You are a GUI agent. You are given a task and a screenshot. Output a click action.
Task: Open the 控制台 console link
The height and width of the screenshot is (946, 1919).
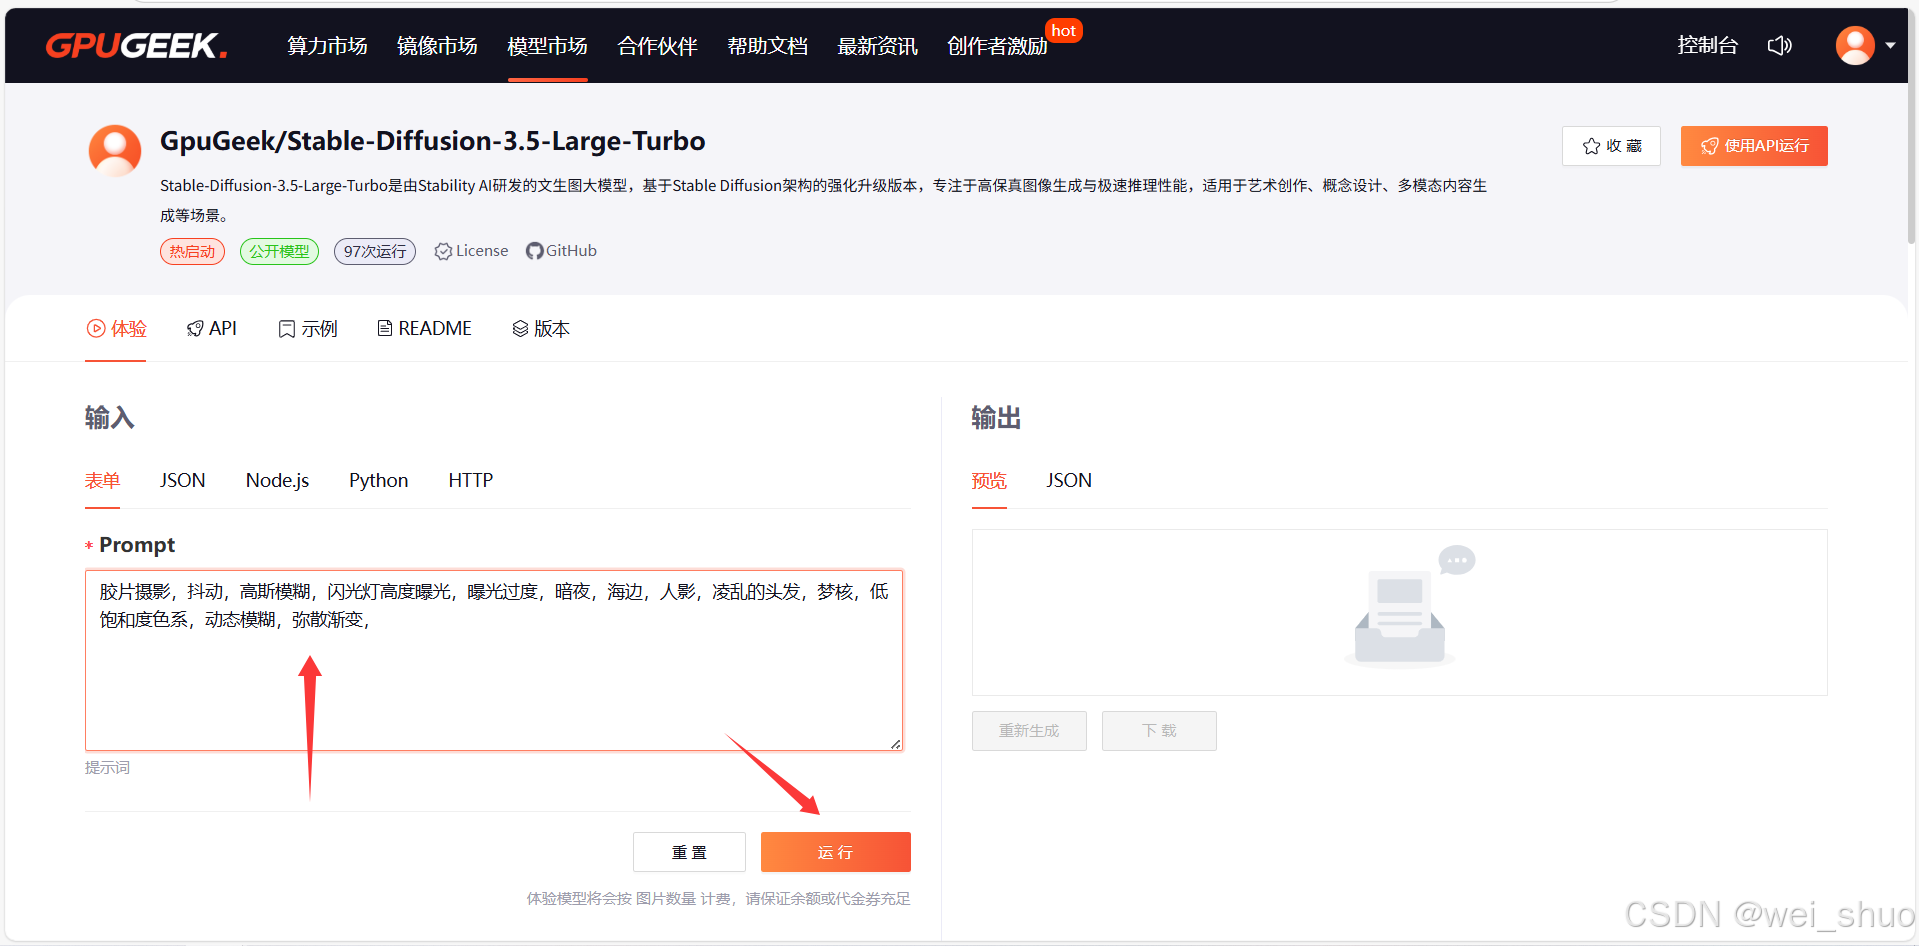point(1707,45)
